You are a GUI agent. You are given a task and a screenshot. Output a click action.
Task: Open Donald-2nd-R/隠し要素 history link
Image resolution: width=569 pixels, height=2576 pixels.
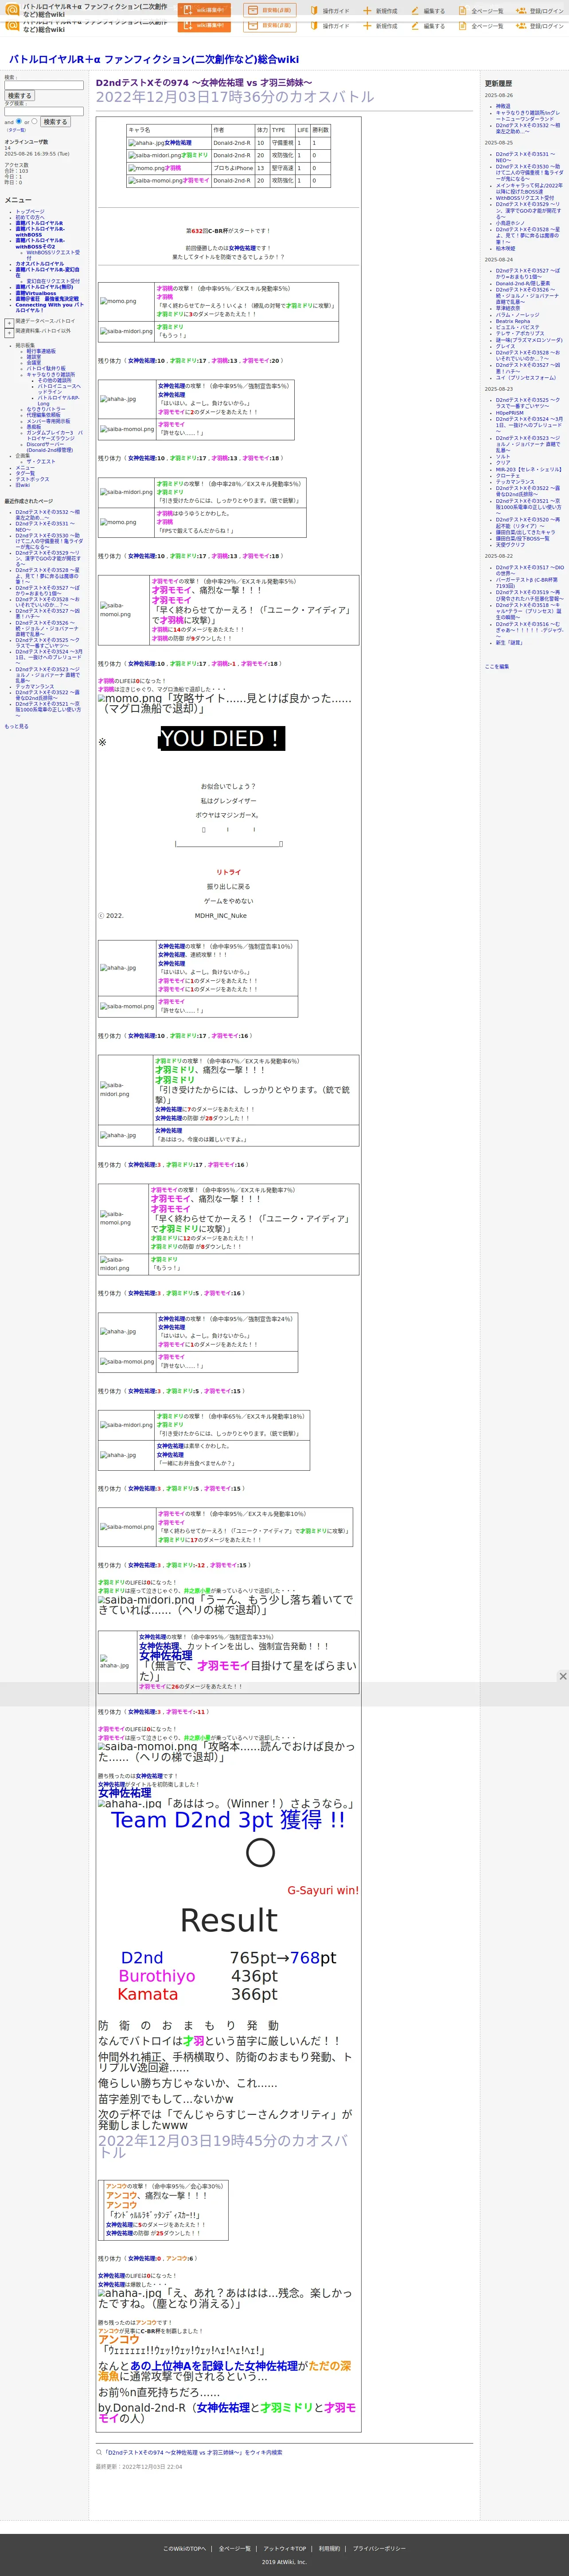click(x=523, y=283)
